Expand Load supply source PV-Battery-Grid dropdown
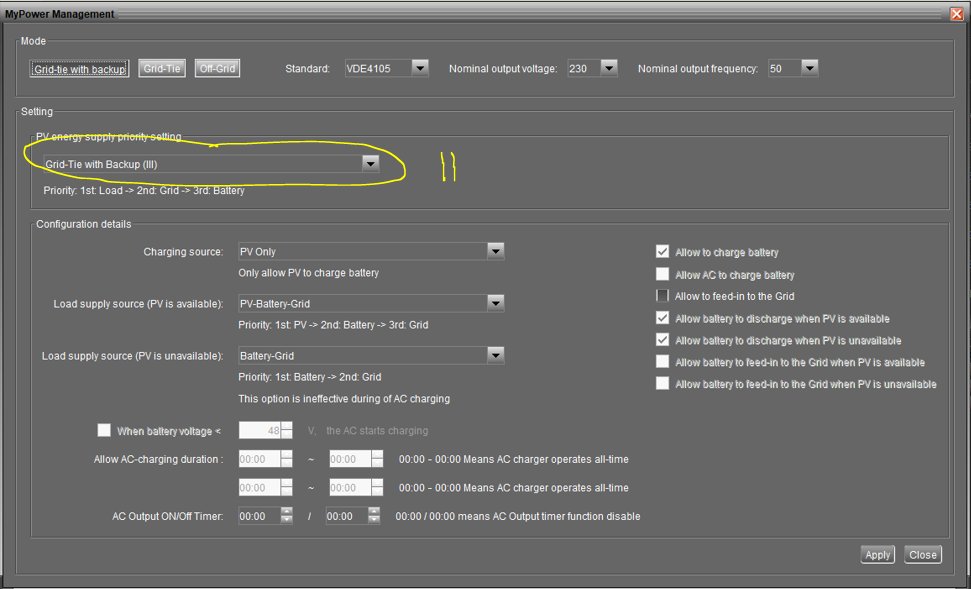Viewport: 971px width, 589px height. (495, 303)
